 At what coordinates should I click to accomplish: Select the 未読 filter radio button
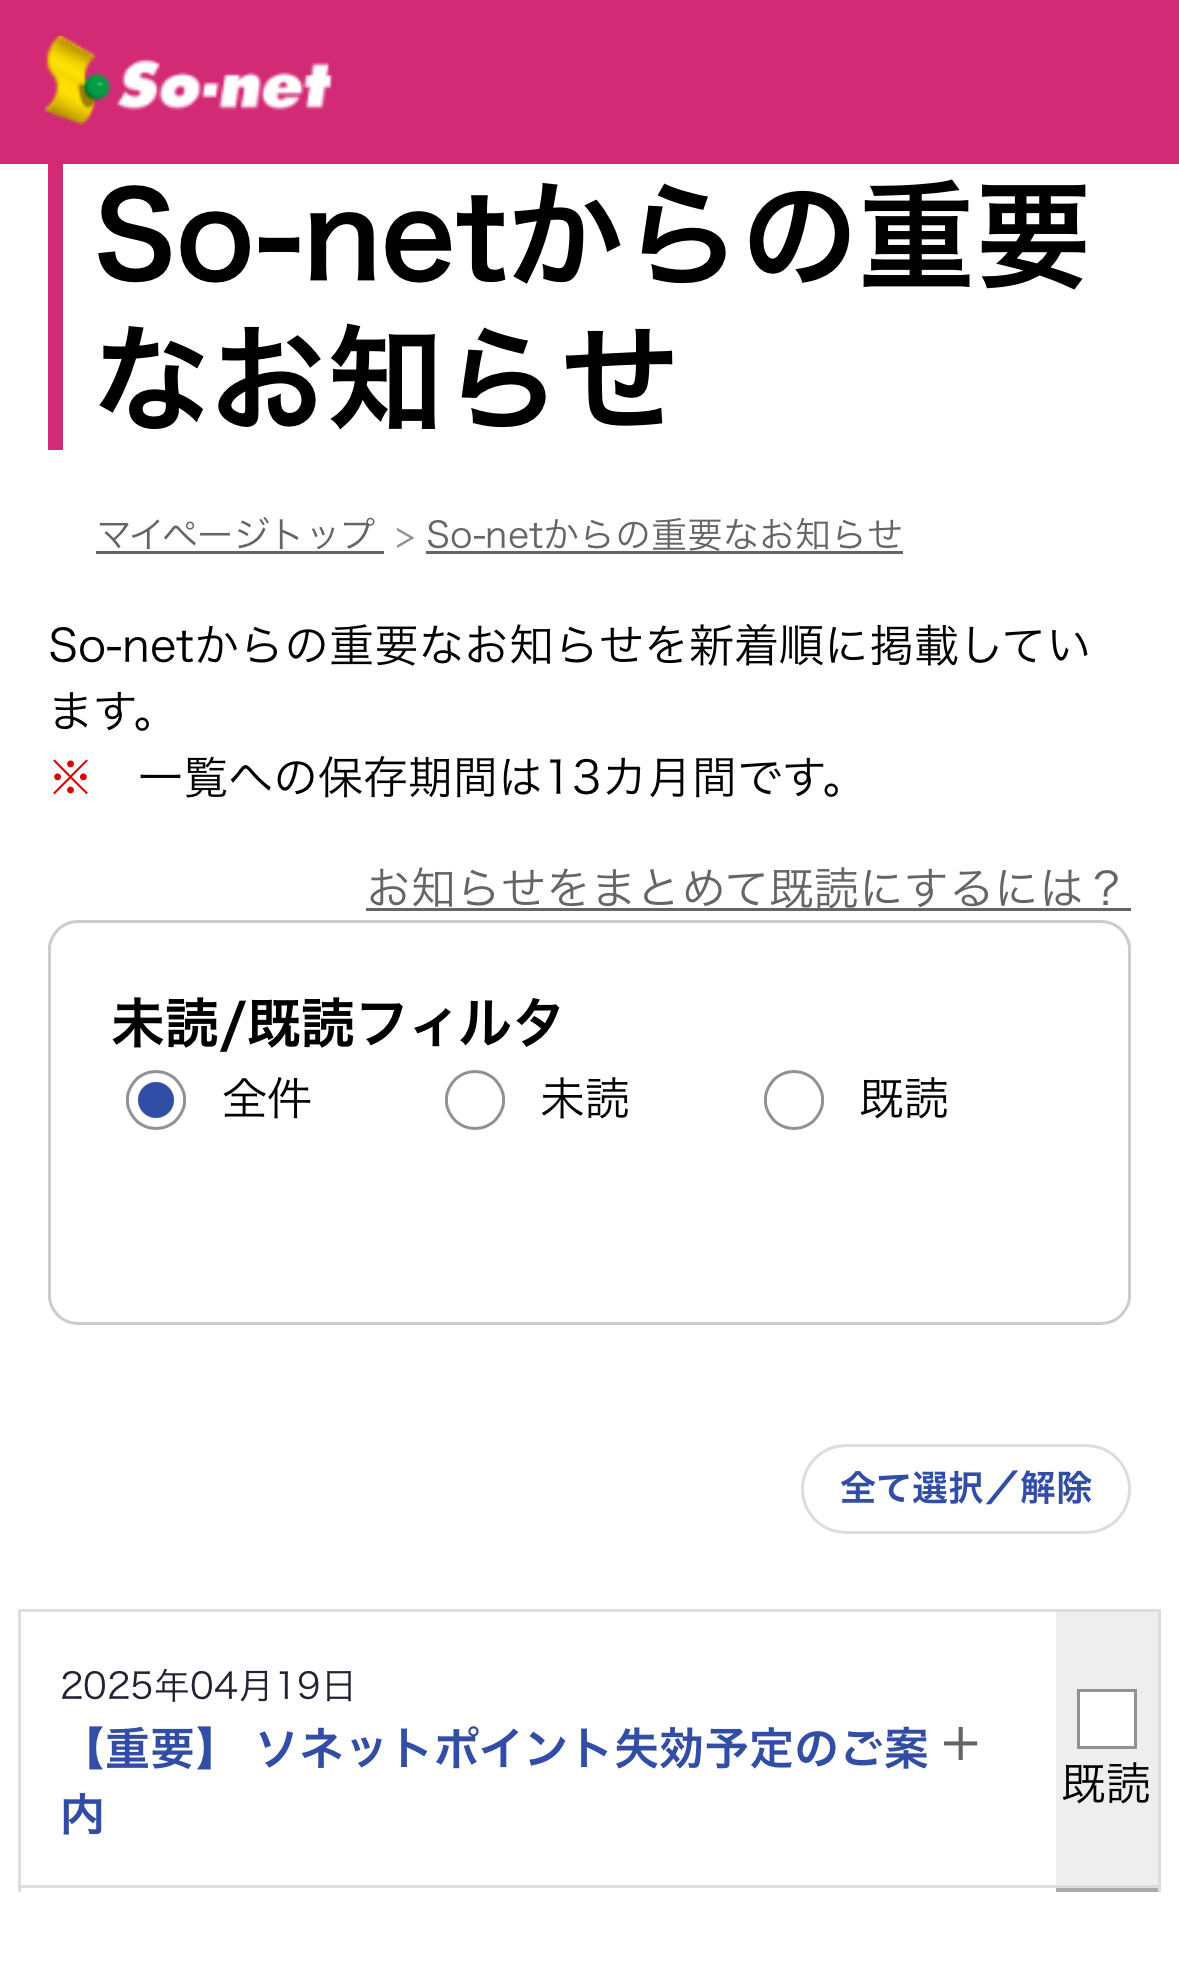[x=475, y=1100]
